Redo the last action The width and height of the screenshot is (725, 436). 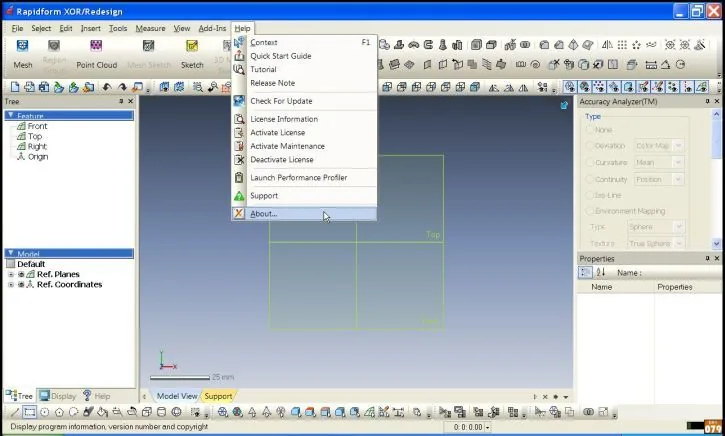tap(122, 87)
